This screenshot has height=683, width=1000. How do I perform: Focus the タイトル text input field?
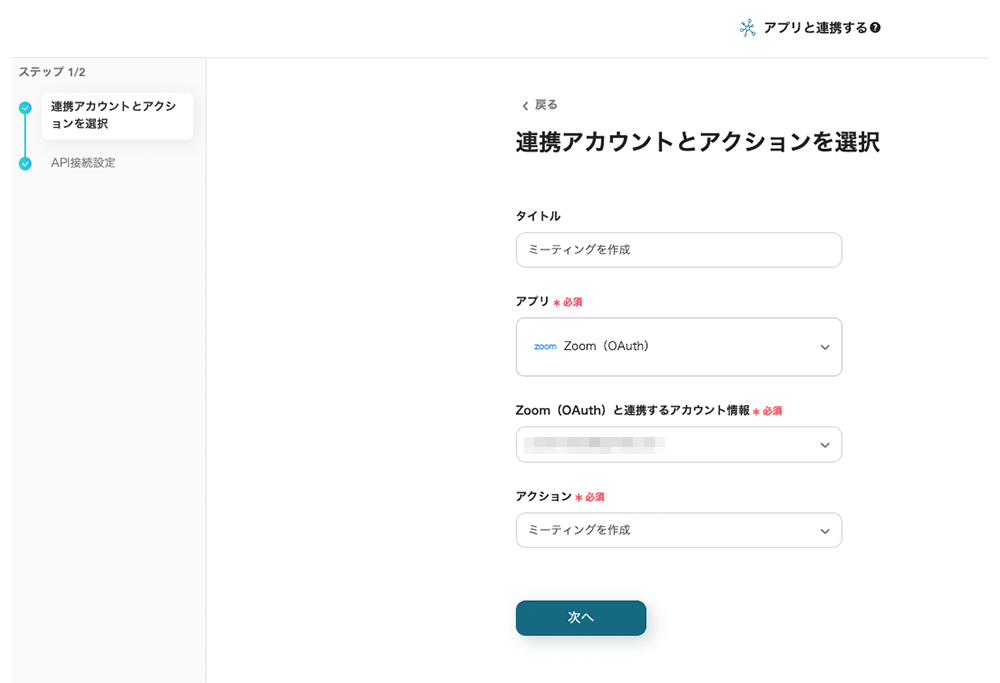(678, 250)
